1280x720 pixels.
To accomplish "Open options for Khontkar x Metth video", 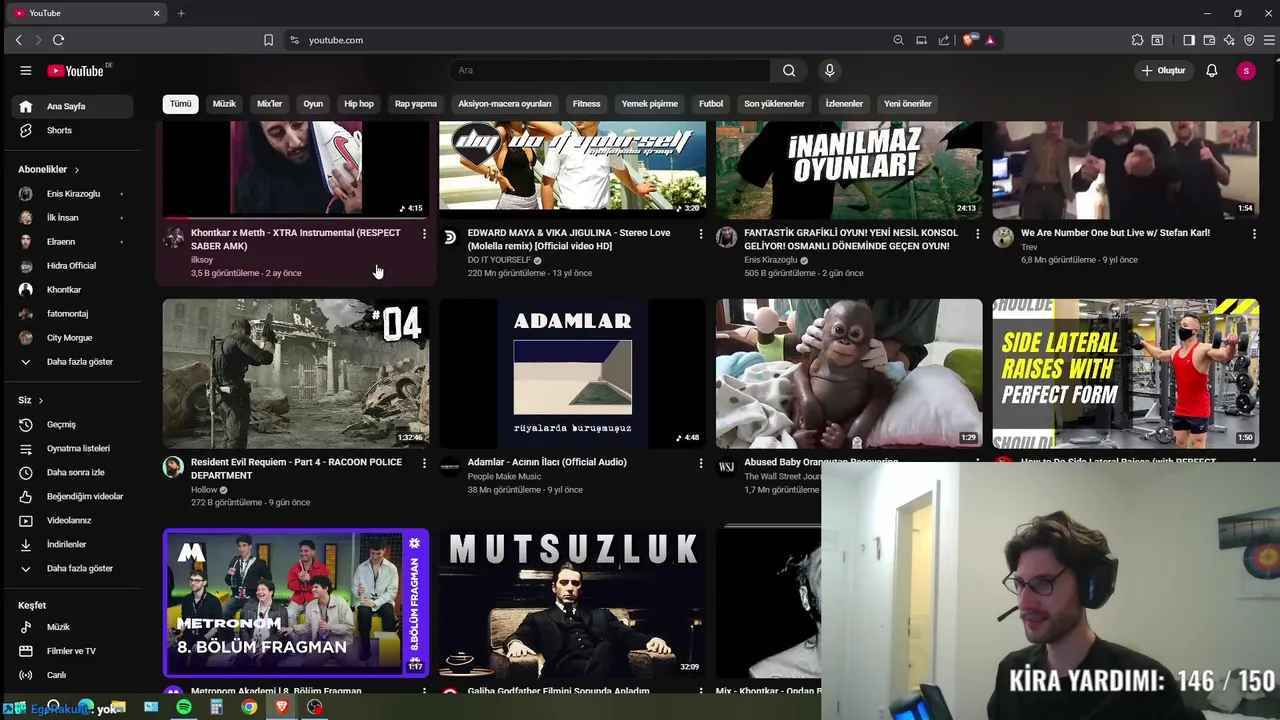I will click(x=424, y=234).
